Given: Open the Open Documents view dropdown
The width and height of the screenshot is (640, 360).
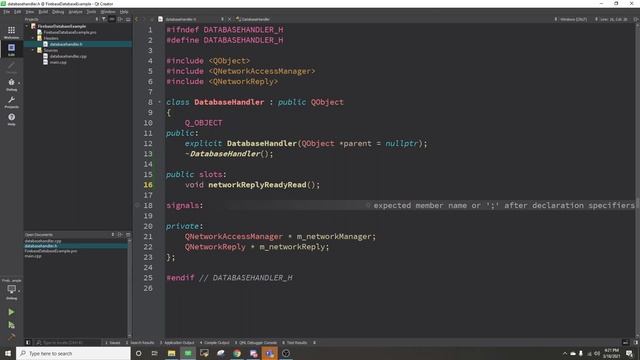Looking at the screenshot, I should [113, 235].
